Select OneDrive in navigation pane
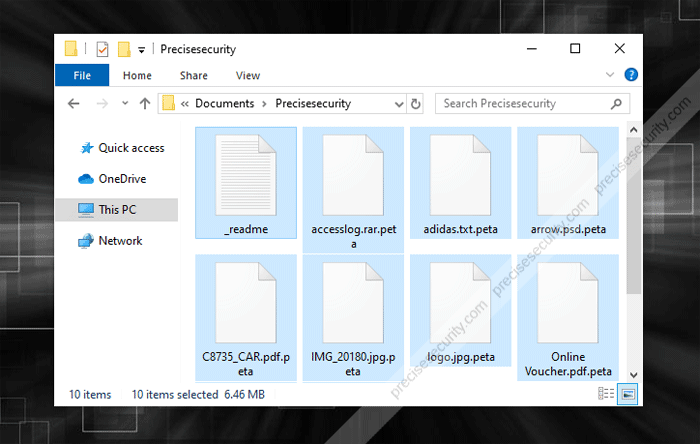This screenshot has height=444, width=700. pyautogui.click(x=112, y=178)
